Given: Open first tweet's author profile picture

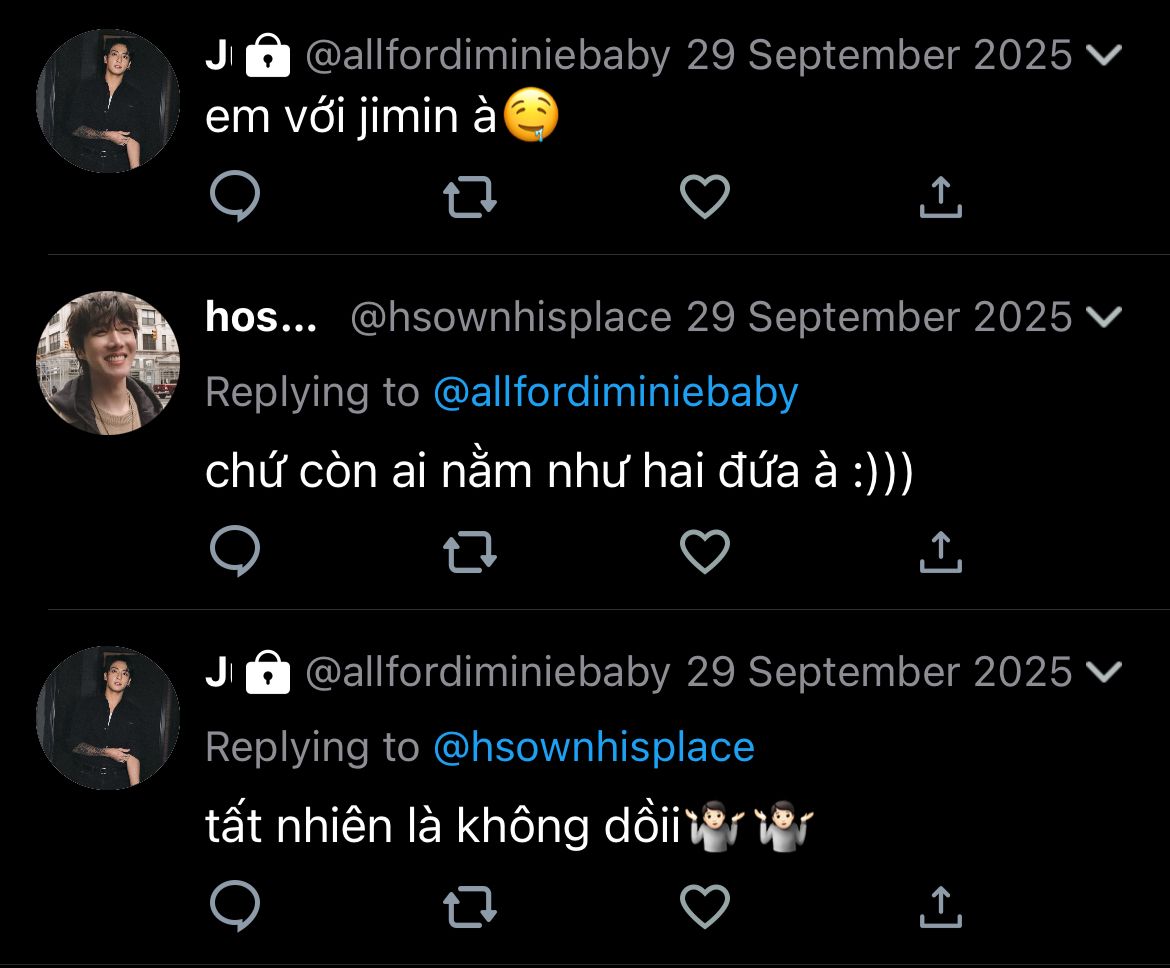Looking at the screenshot, I should coord(108,100).
